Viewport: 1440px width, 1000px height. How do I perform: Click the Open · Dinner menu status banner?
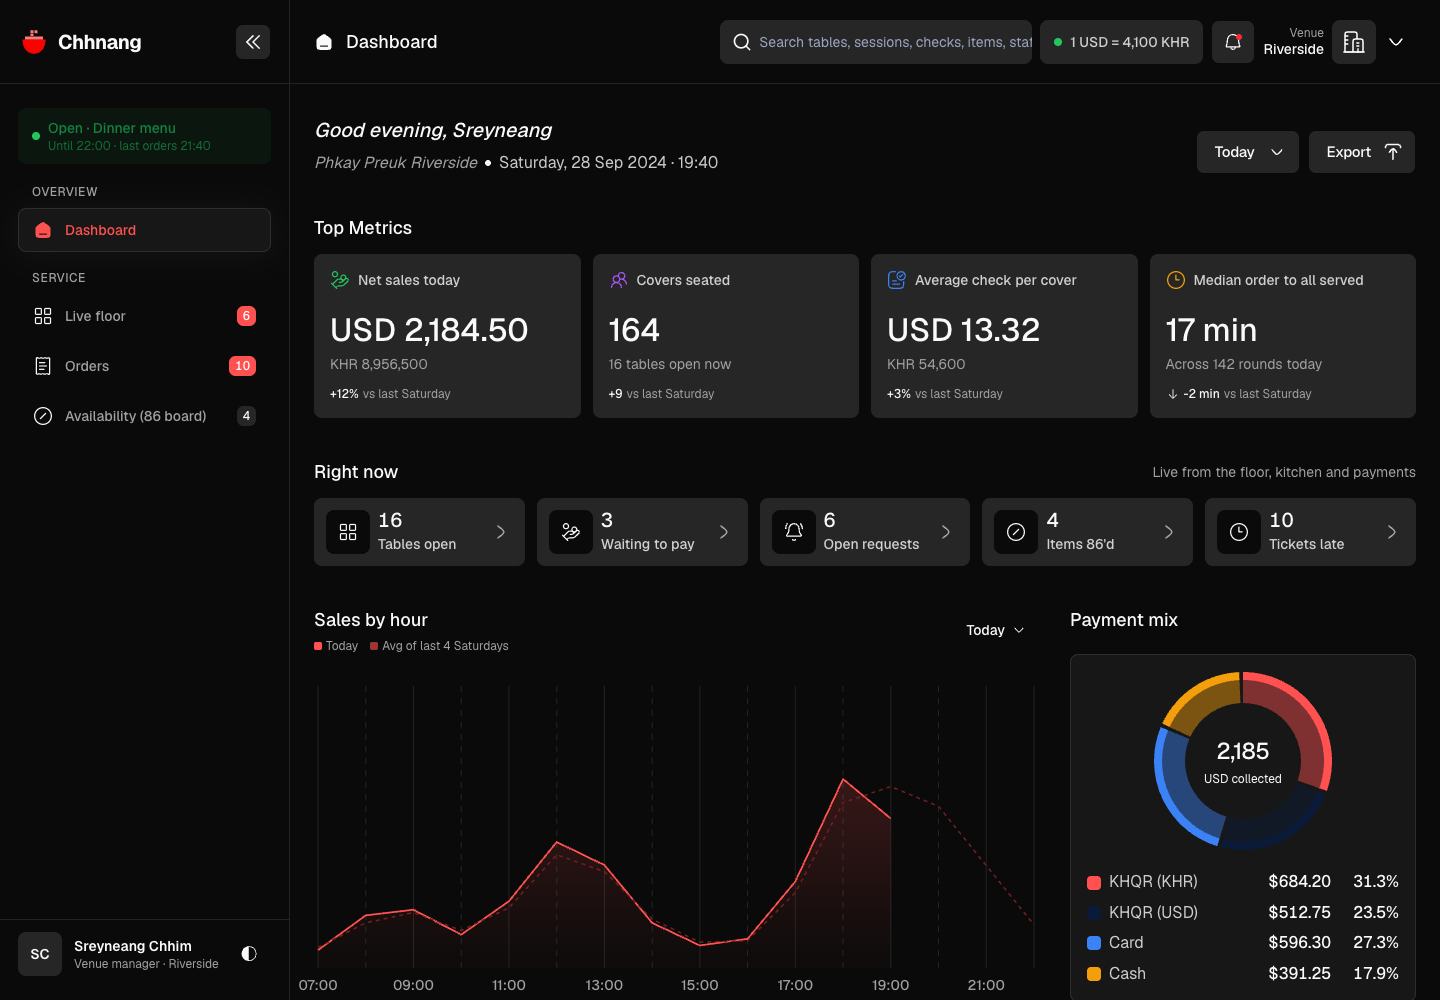(144, 136)
